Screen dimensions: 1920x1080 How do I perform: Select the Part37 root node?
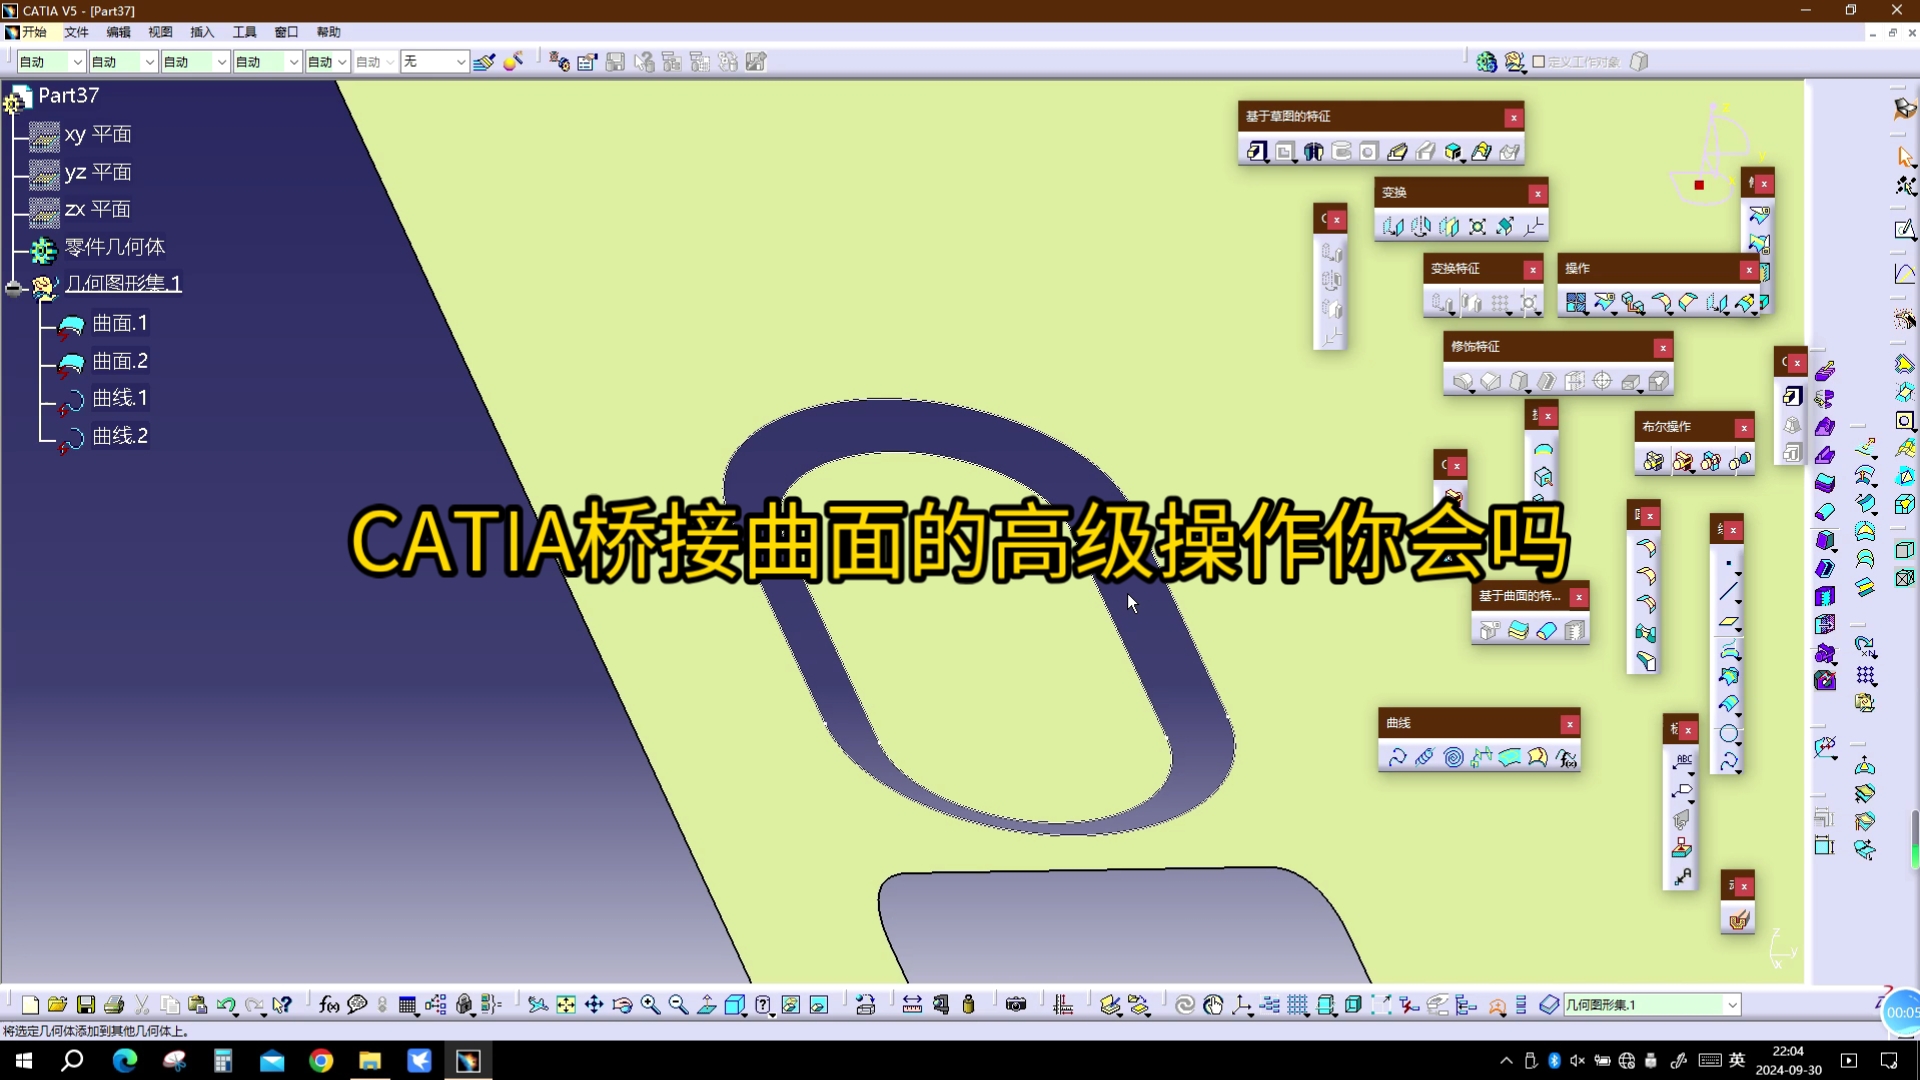click(68, 96)
